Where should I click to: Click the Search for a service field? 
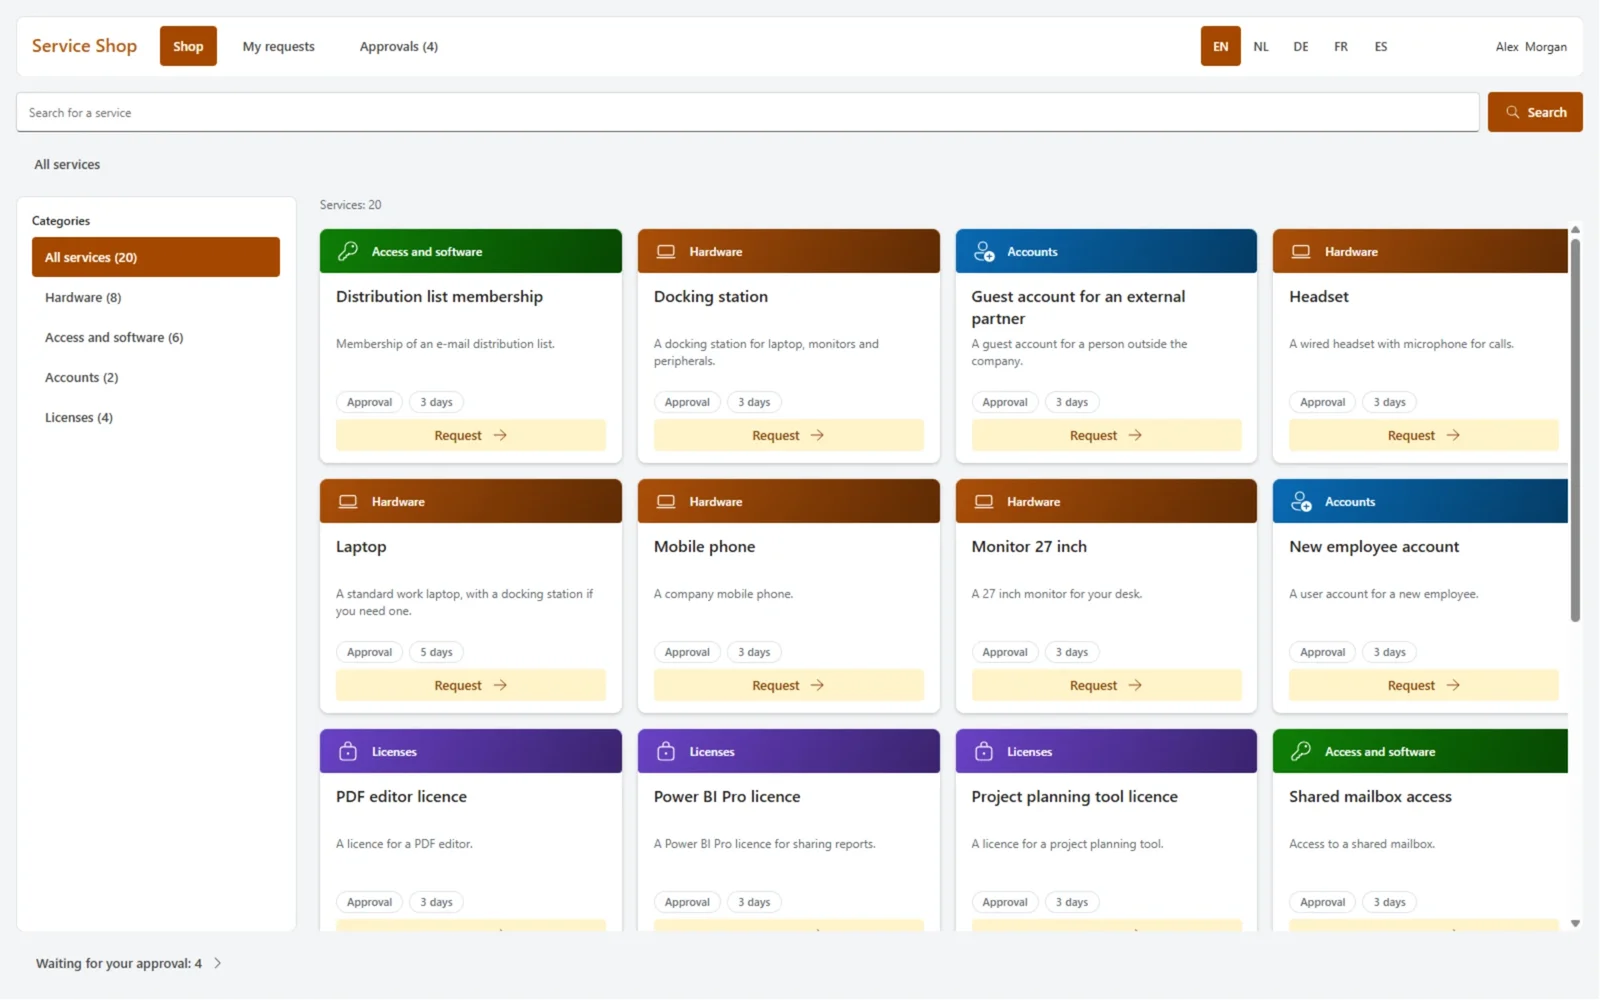(748, 112)
